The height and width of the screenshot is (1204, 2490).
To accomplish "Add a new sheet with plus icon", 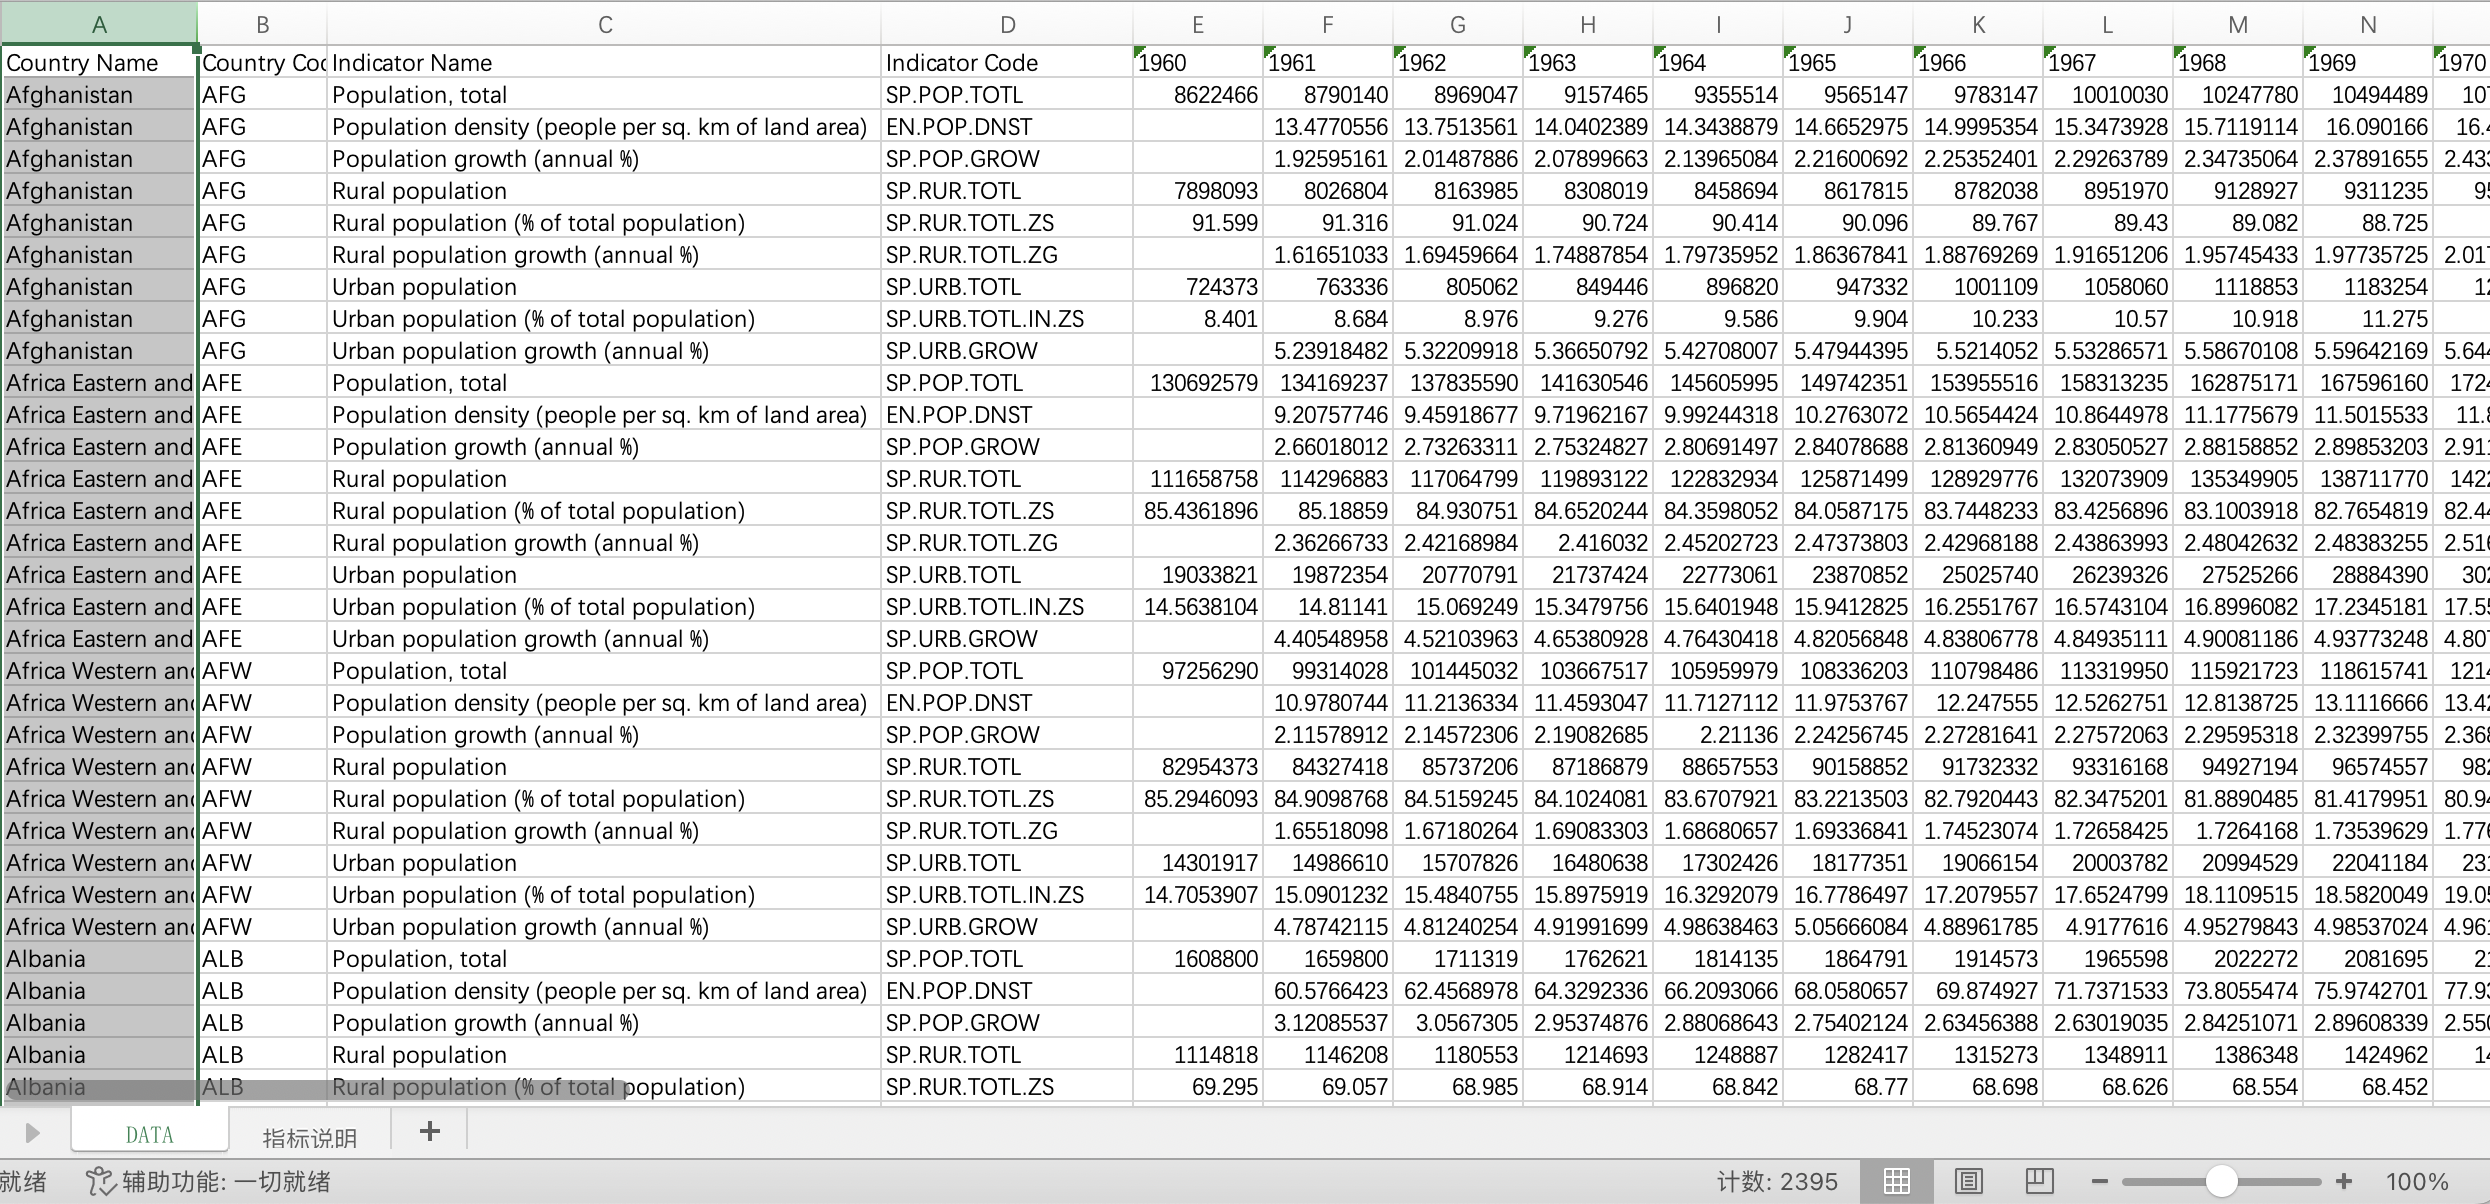I will 430,1132.
